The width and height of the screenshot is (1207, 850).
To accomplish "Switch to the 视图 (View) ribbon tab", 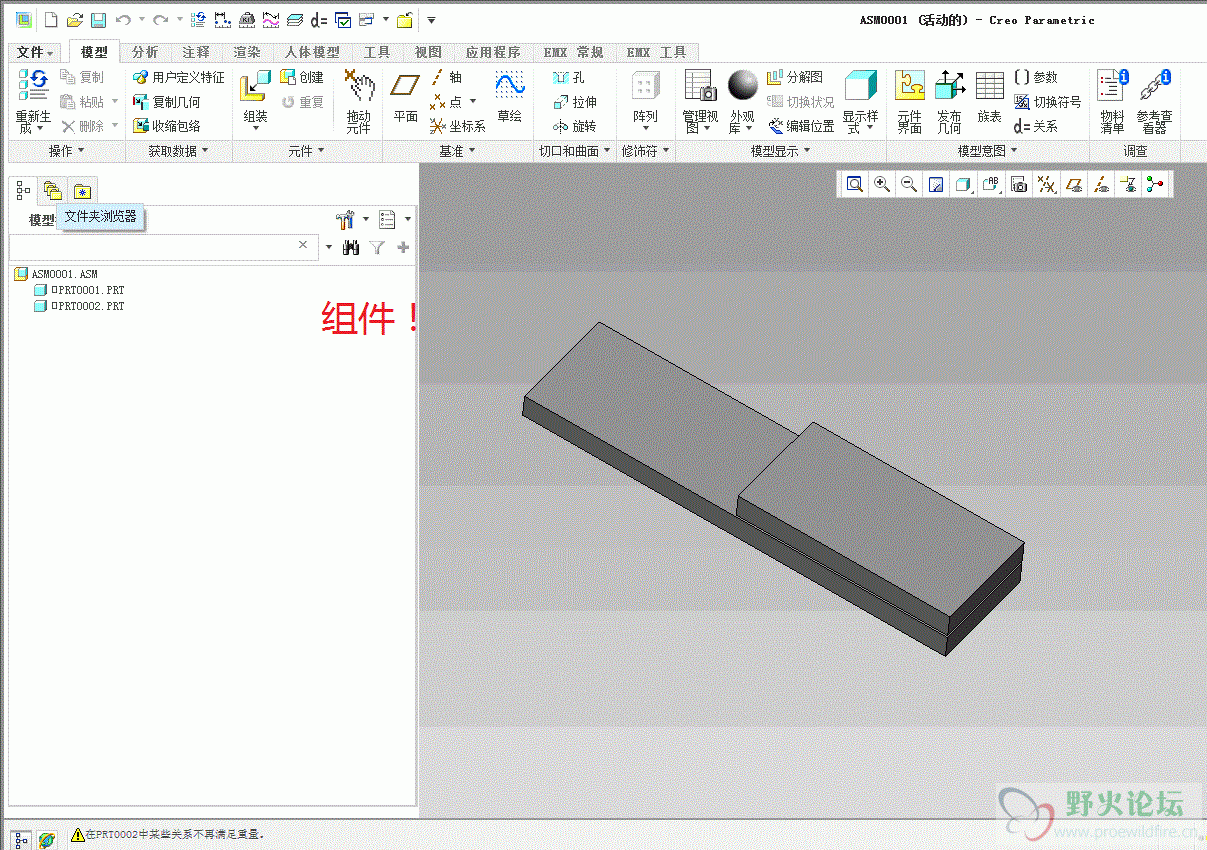I will [428, 52].
